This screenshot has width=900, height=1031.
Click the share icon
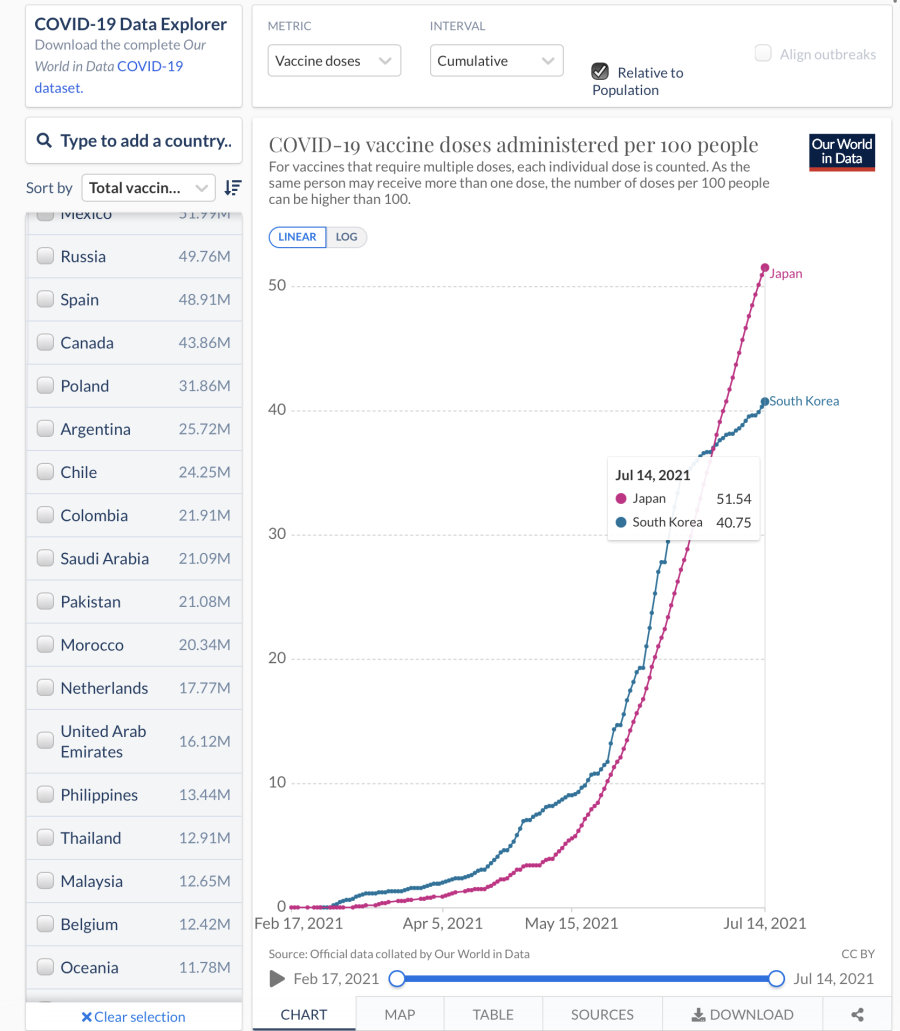pos(857,1014)
